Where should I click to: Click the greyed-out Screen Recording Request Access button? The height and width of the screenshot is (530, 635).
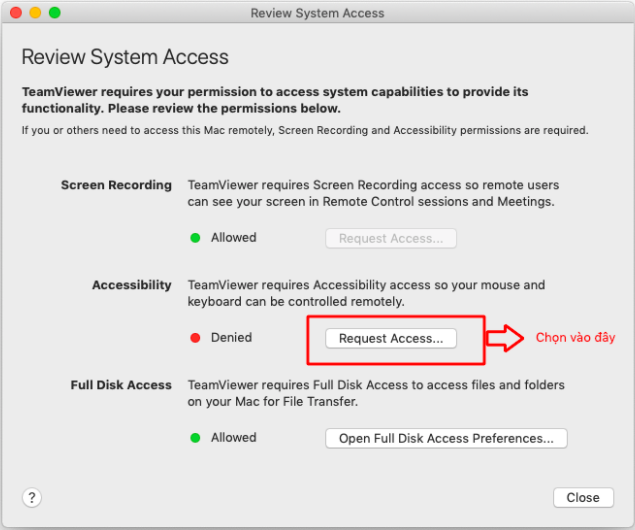390,238
